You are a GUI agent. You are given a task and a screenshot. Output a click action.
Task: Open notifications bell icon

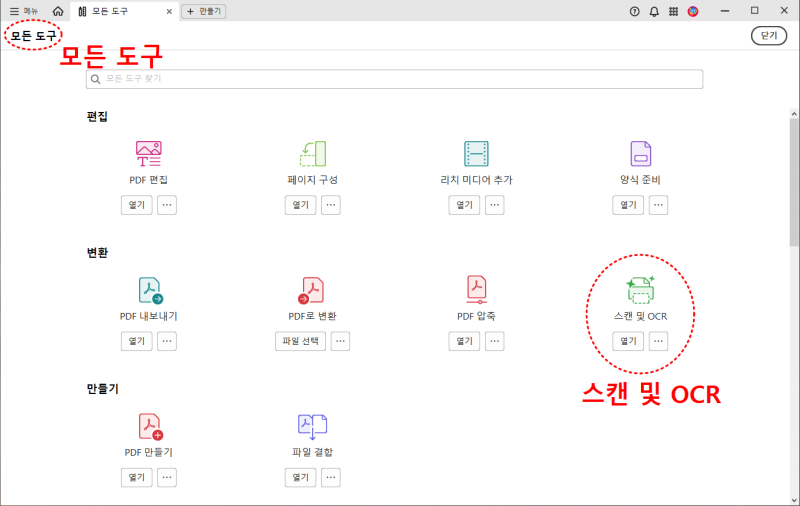tap(654, 11)
